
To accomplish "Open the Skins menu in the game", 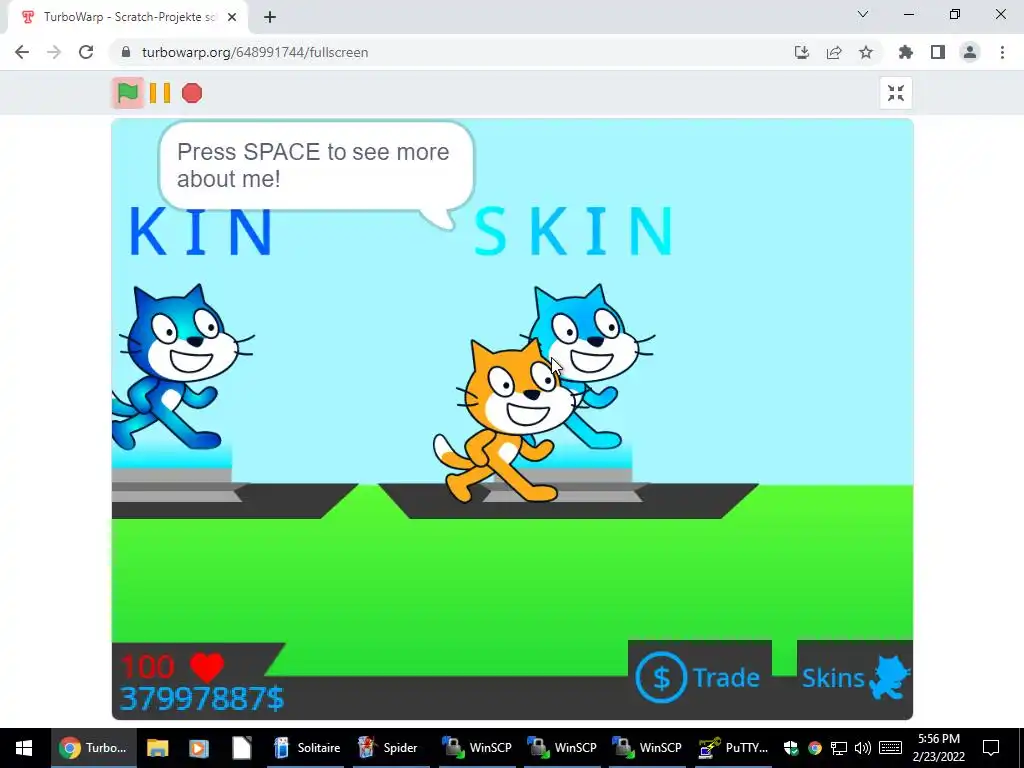I will [x=855, y=678].
